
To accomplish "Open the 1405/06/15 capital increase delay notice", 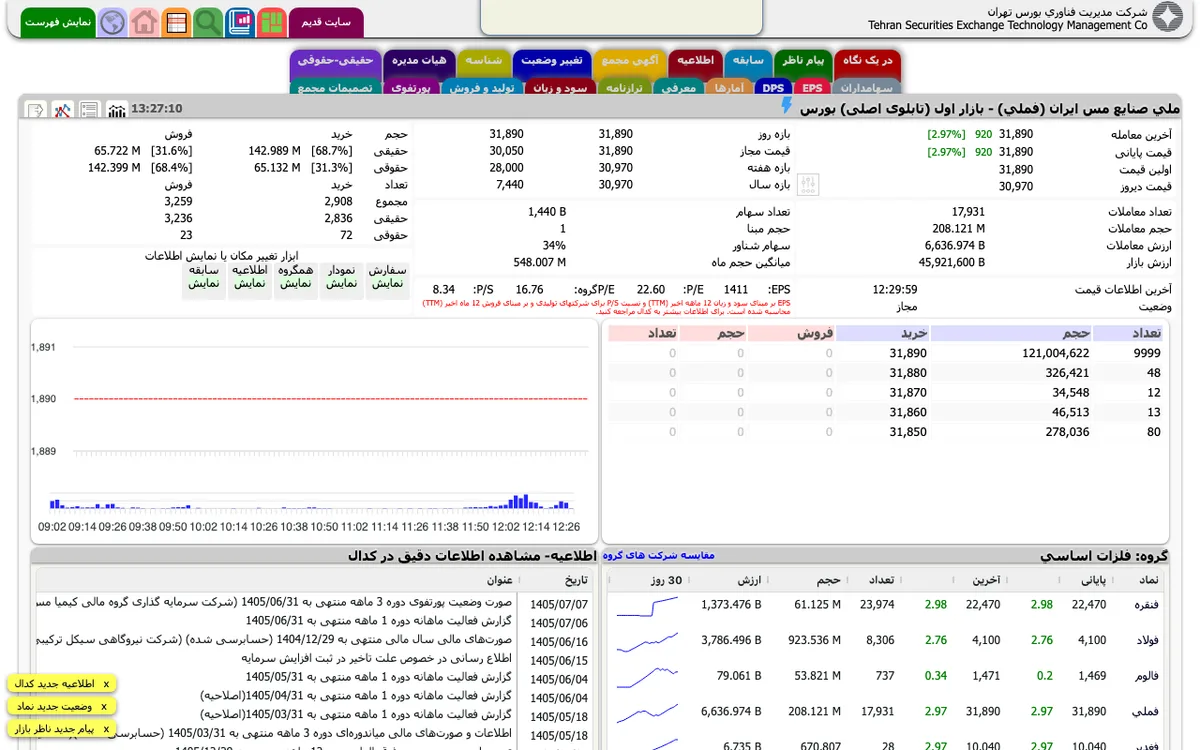I will [376, 659].
